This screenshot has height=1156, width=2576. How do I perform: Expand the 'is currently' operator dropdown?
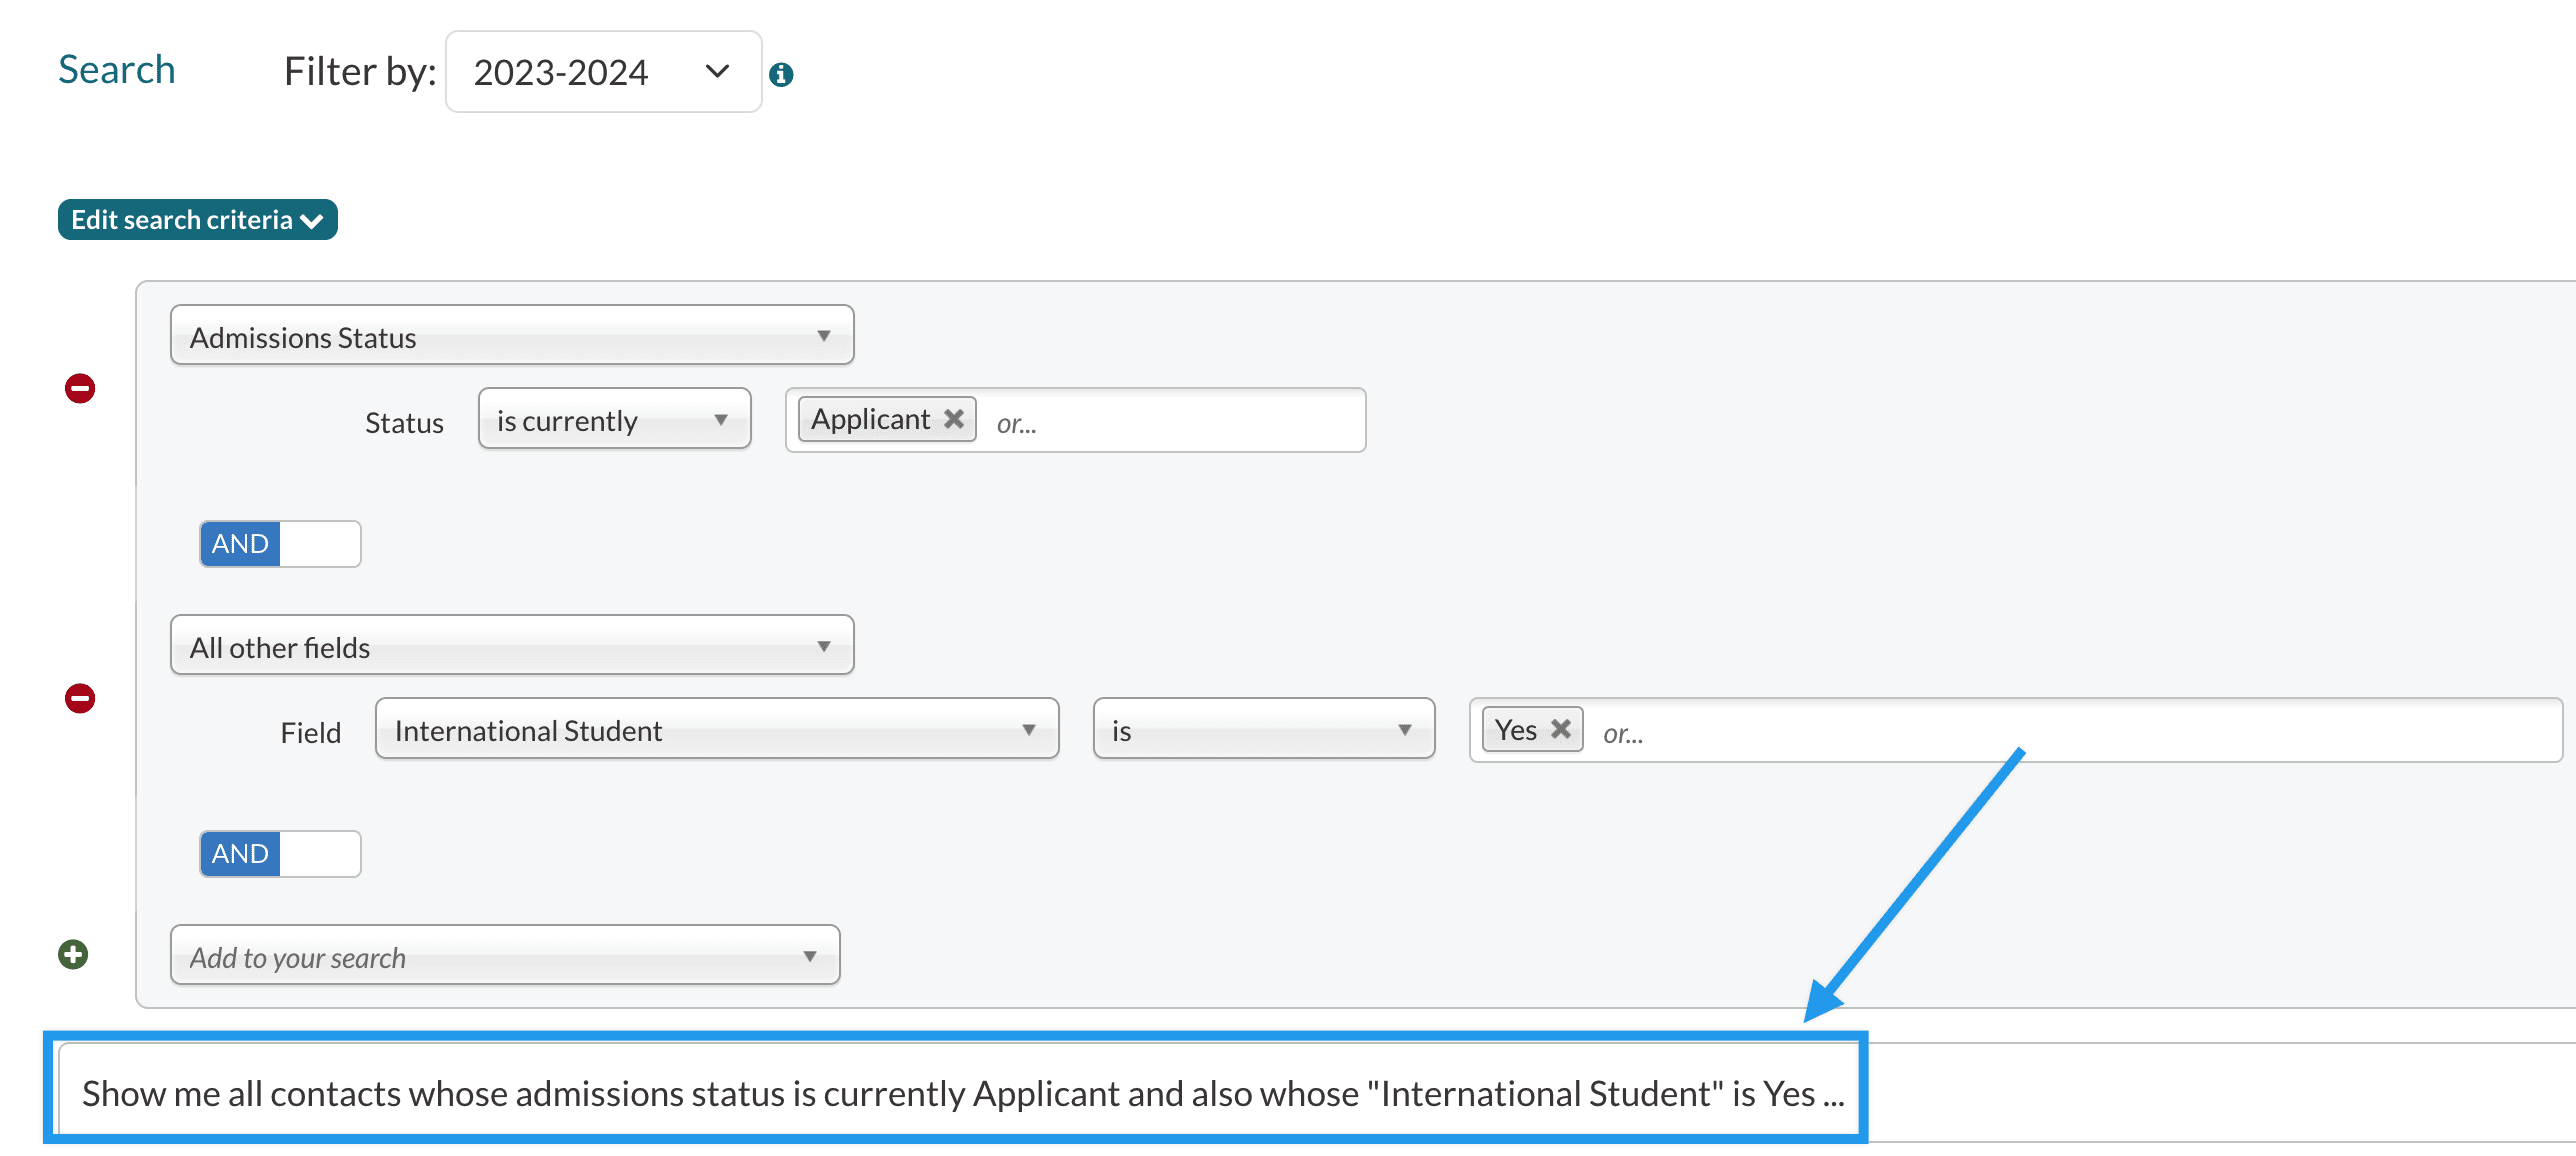pos(614,420)
